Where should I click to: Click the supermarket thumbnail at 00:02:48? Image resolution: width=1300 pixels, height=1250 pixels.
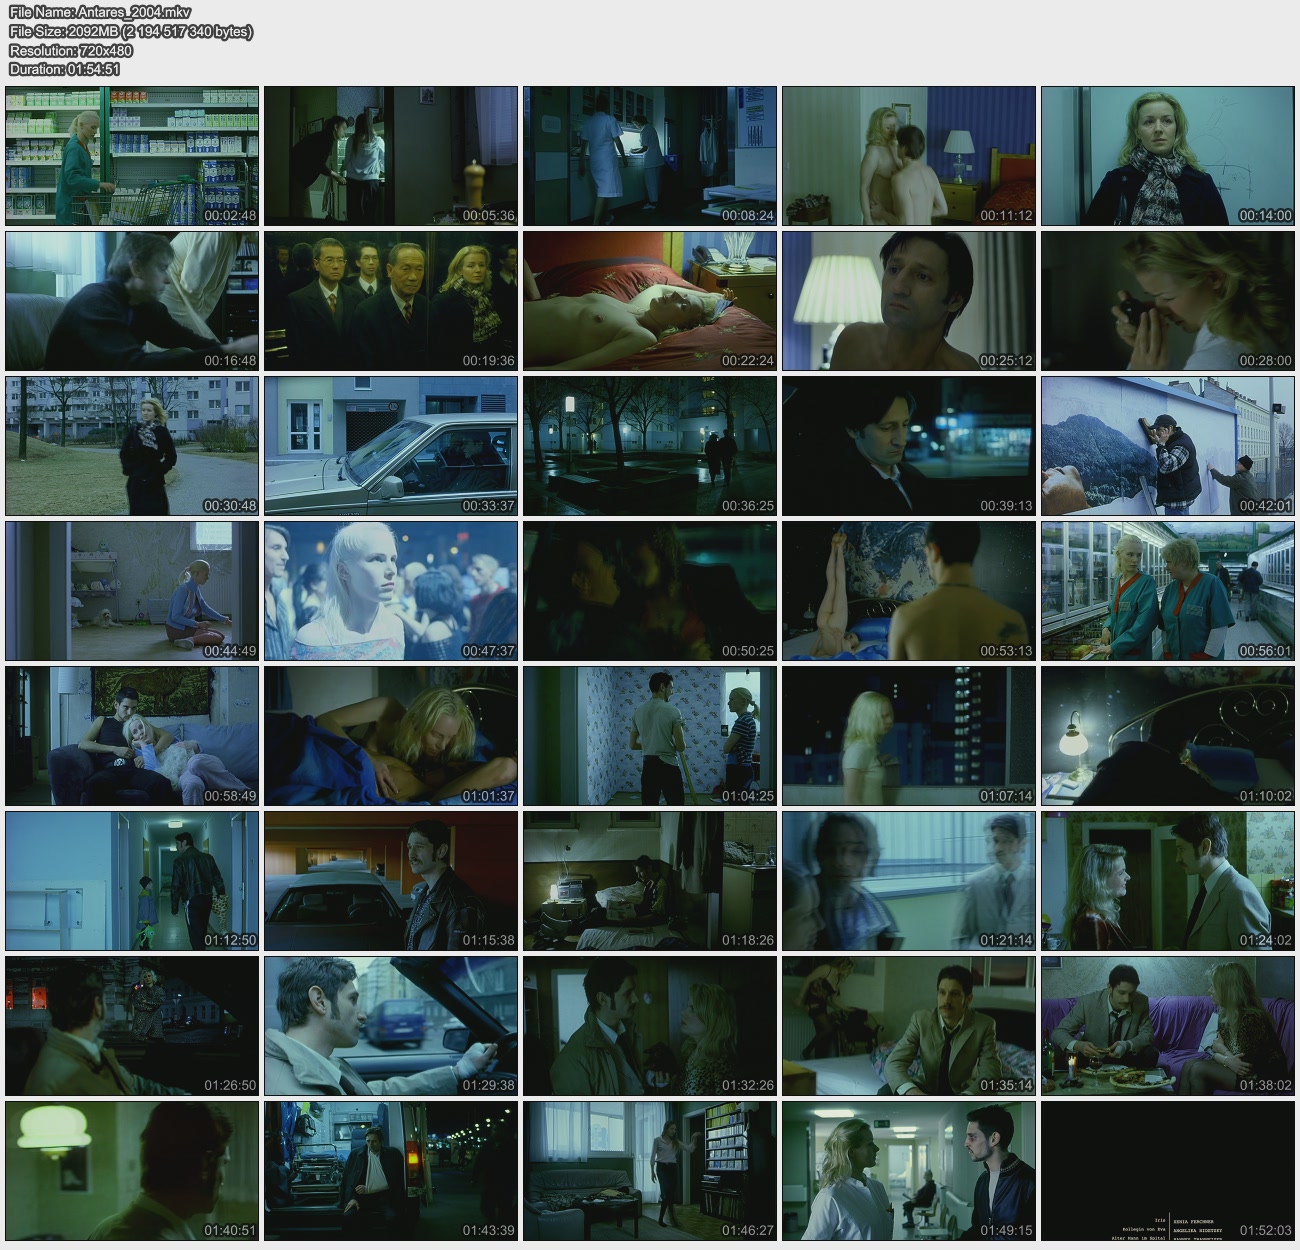point(132,156)
